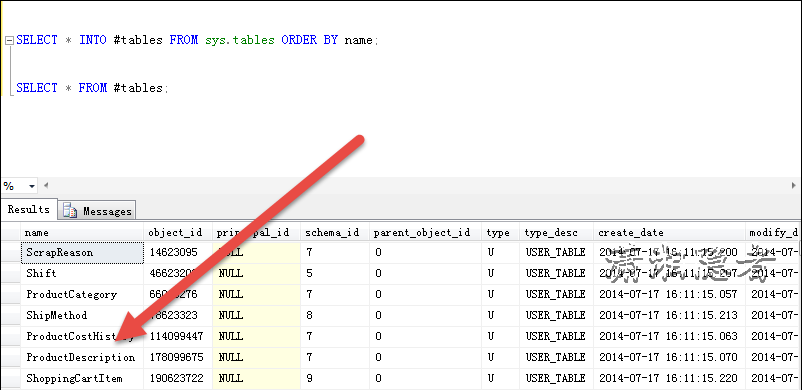The height and width of the screenshot is (390, 802).
Task: Select the ScrapReason name cell
Action: point(82,253)
